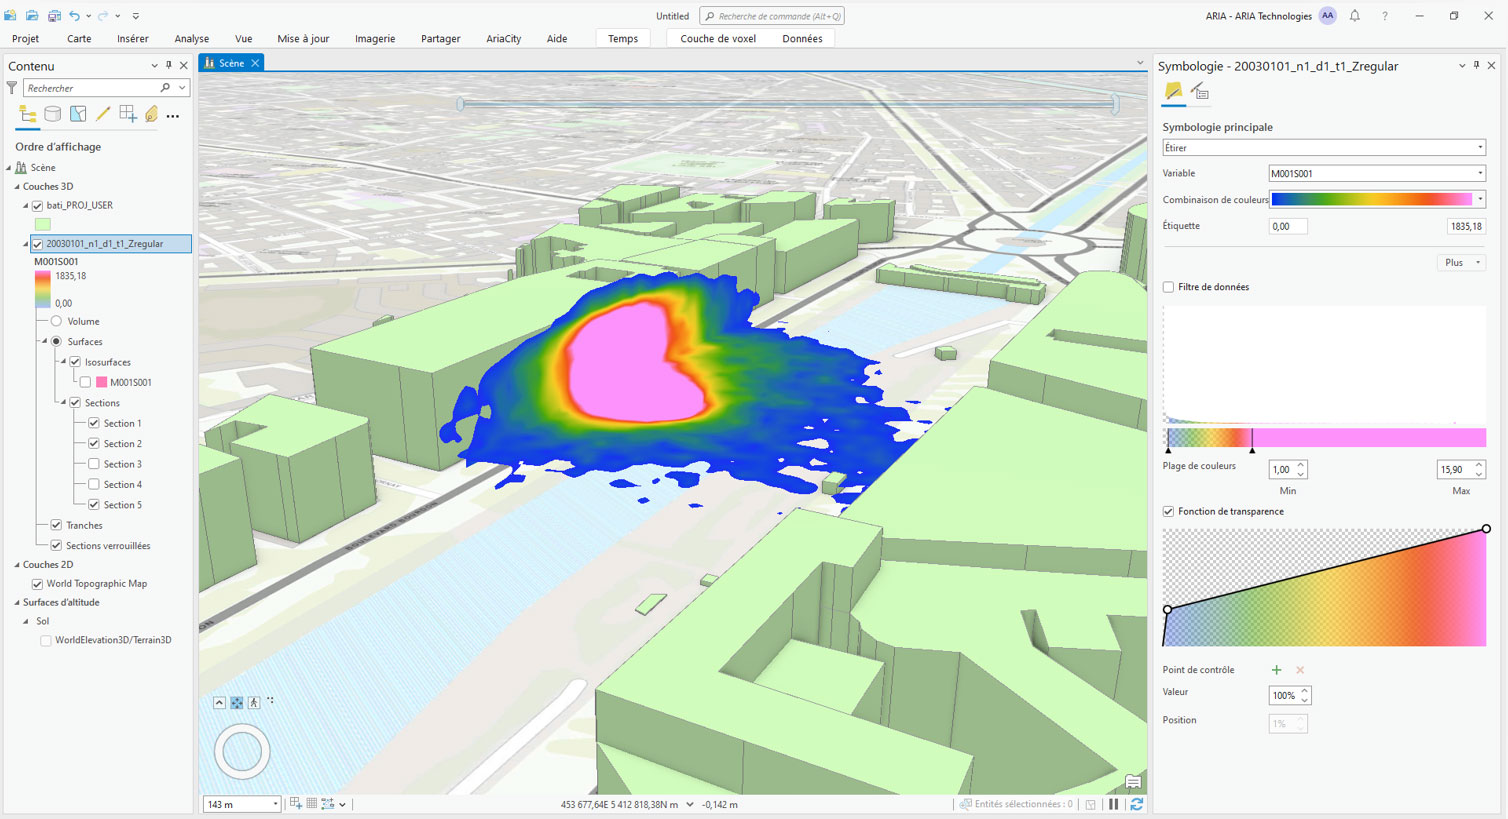
Task: Delete control point with red X icon
Action: pos(1300,670)
